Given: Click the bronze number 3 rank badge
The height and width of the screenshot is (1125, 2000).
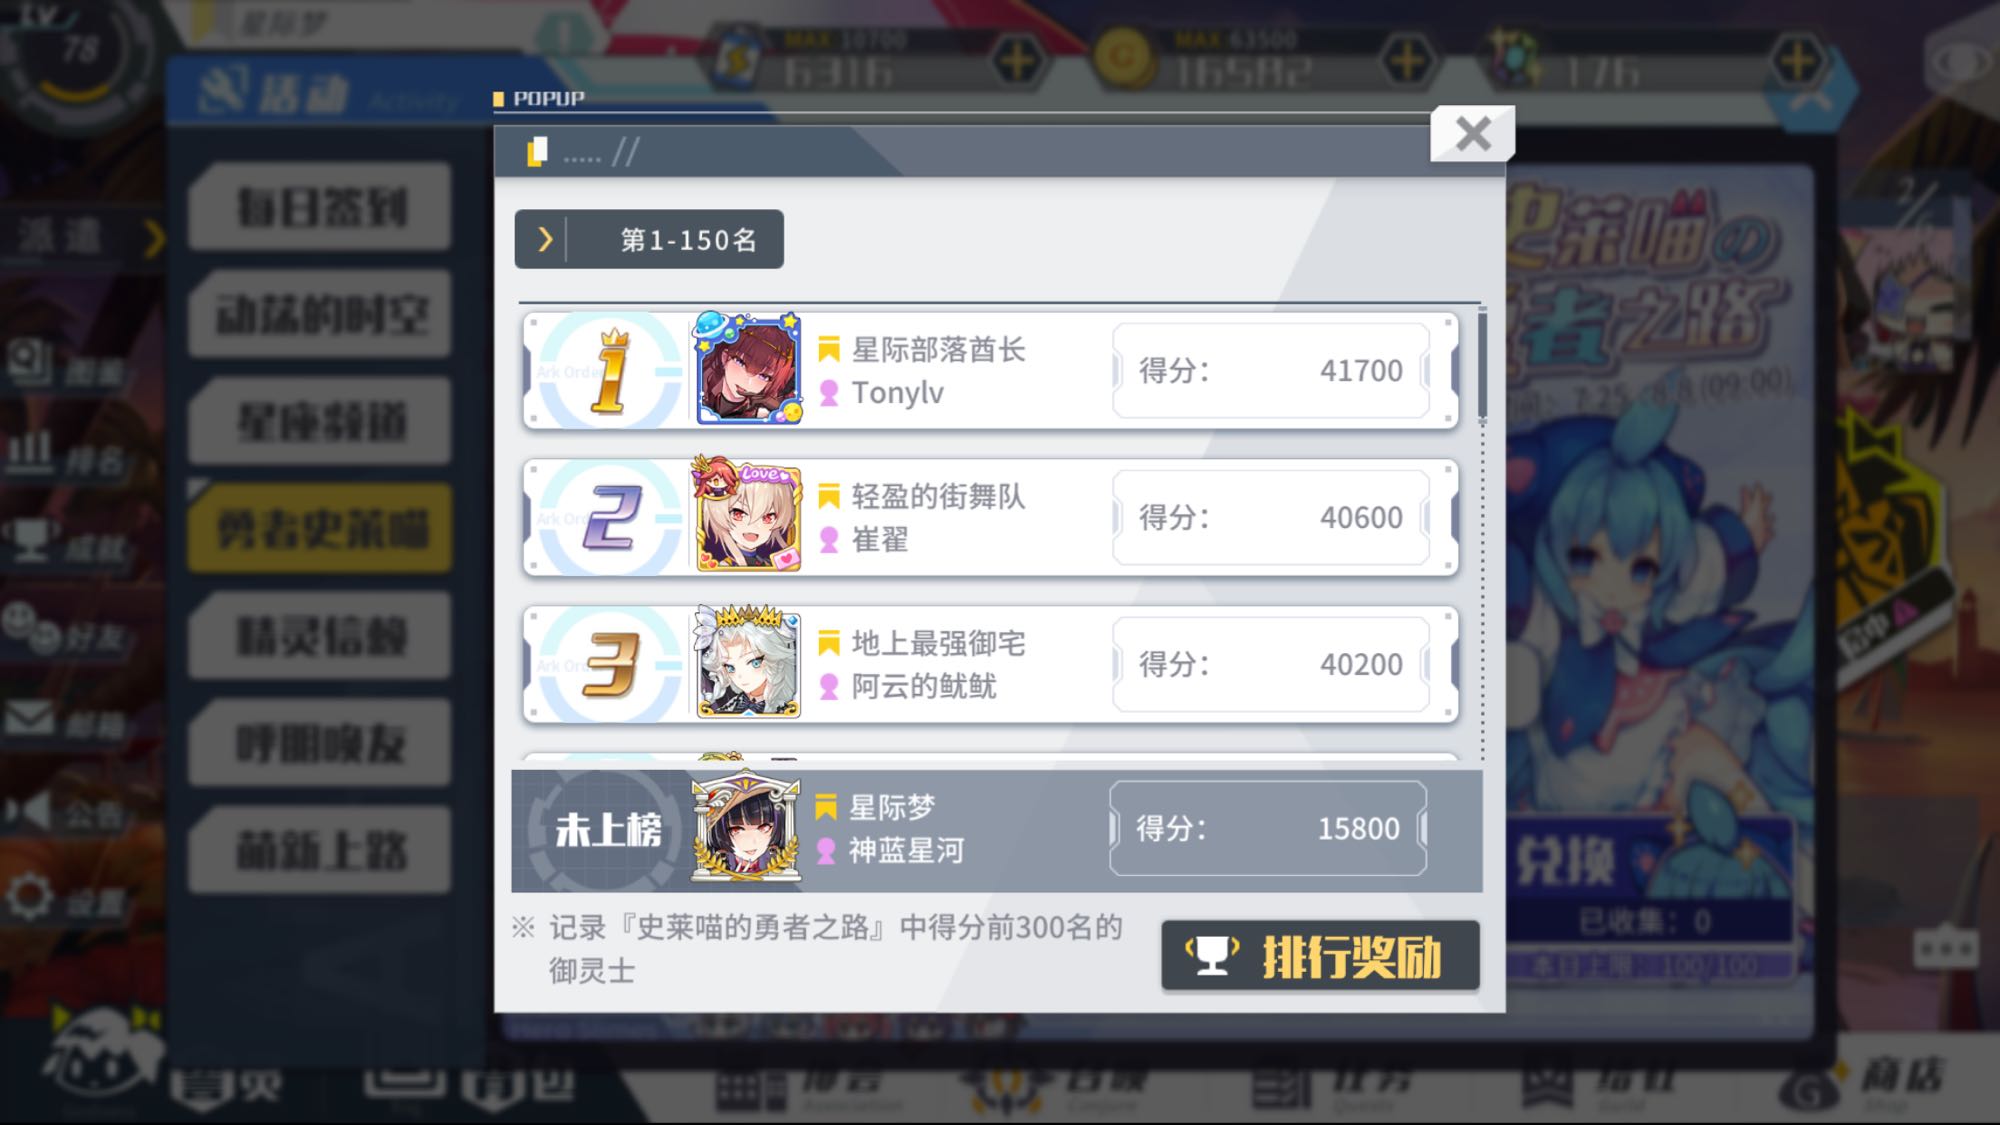Looking at the screenshot, I should click(x=609, y=665).
